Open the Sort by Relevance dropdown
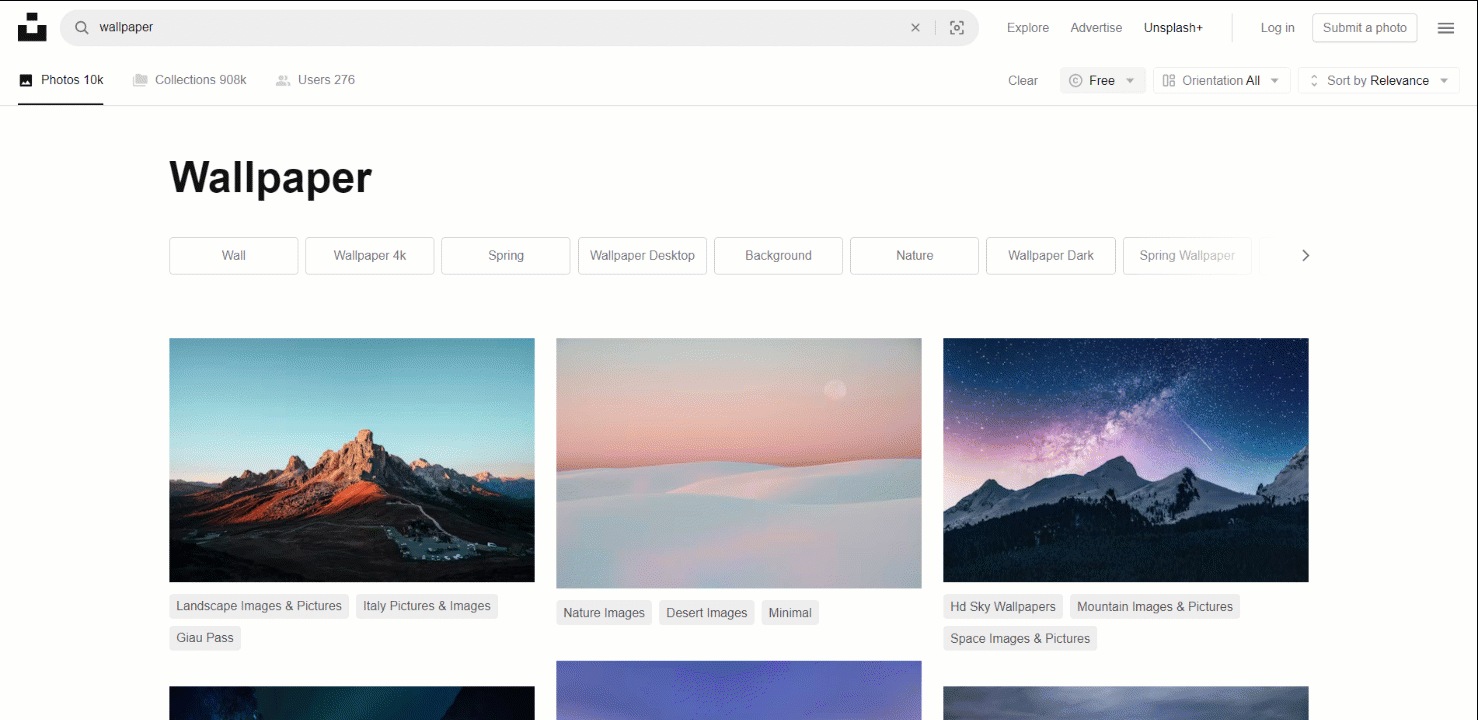The image size is (1478, 720). (x=1378, y=80)
